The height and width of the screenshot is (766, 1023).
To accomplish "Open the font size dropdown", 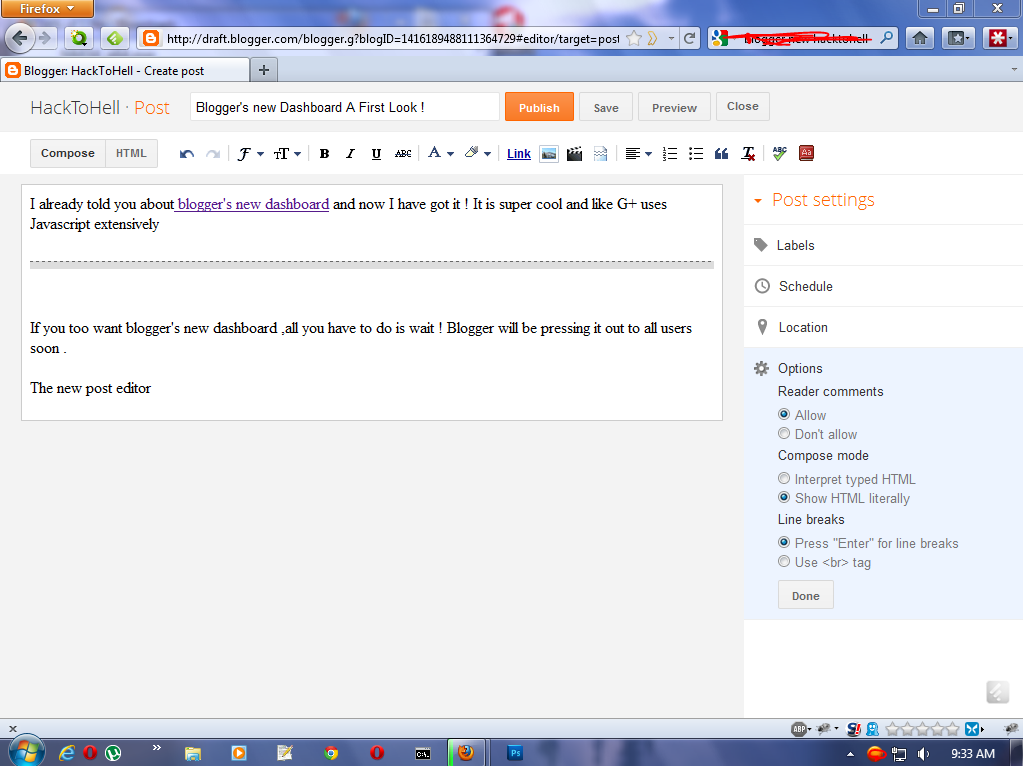I will coord(287,154).
